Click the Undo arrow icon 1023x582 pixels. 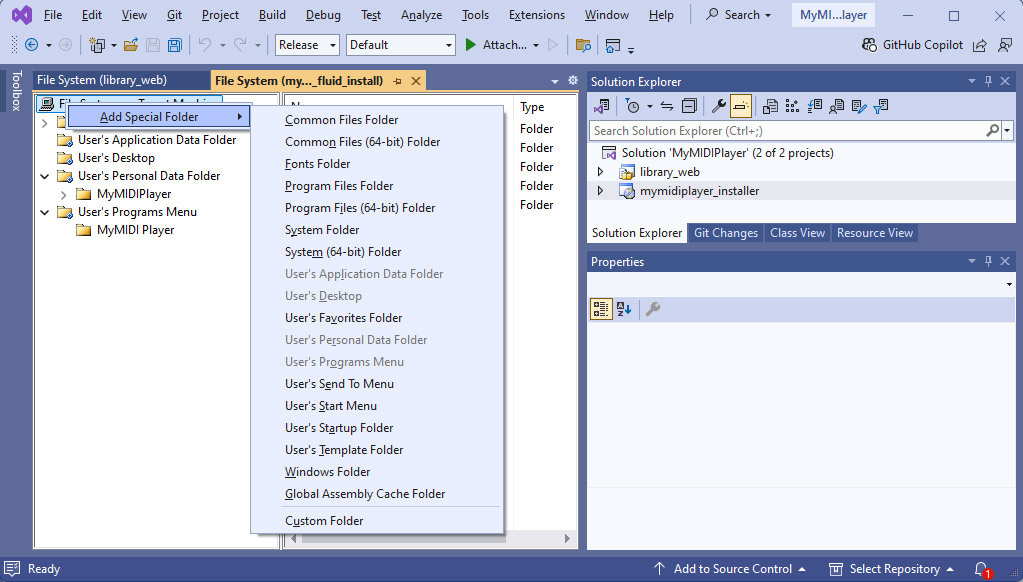[x=205, y=45]
